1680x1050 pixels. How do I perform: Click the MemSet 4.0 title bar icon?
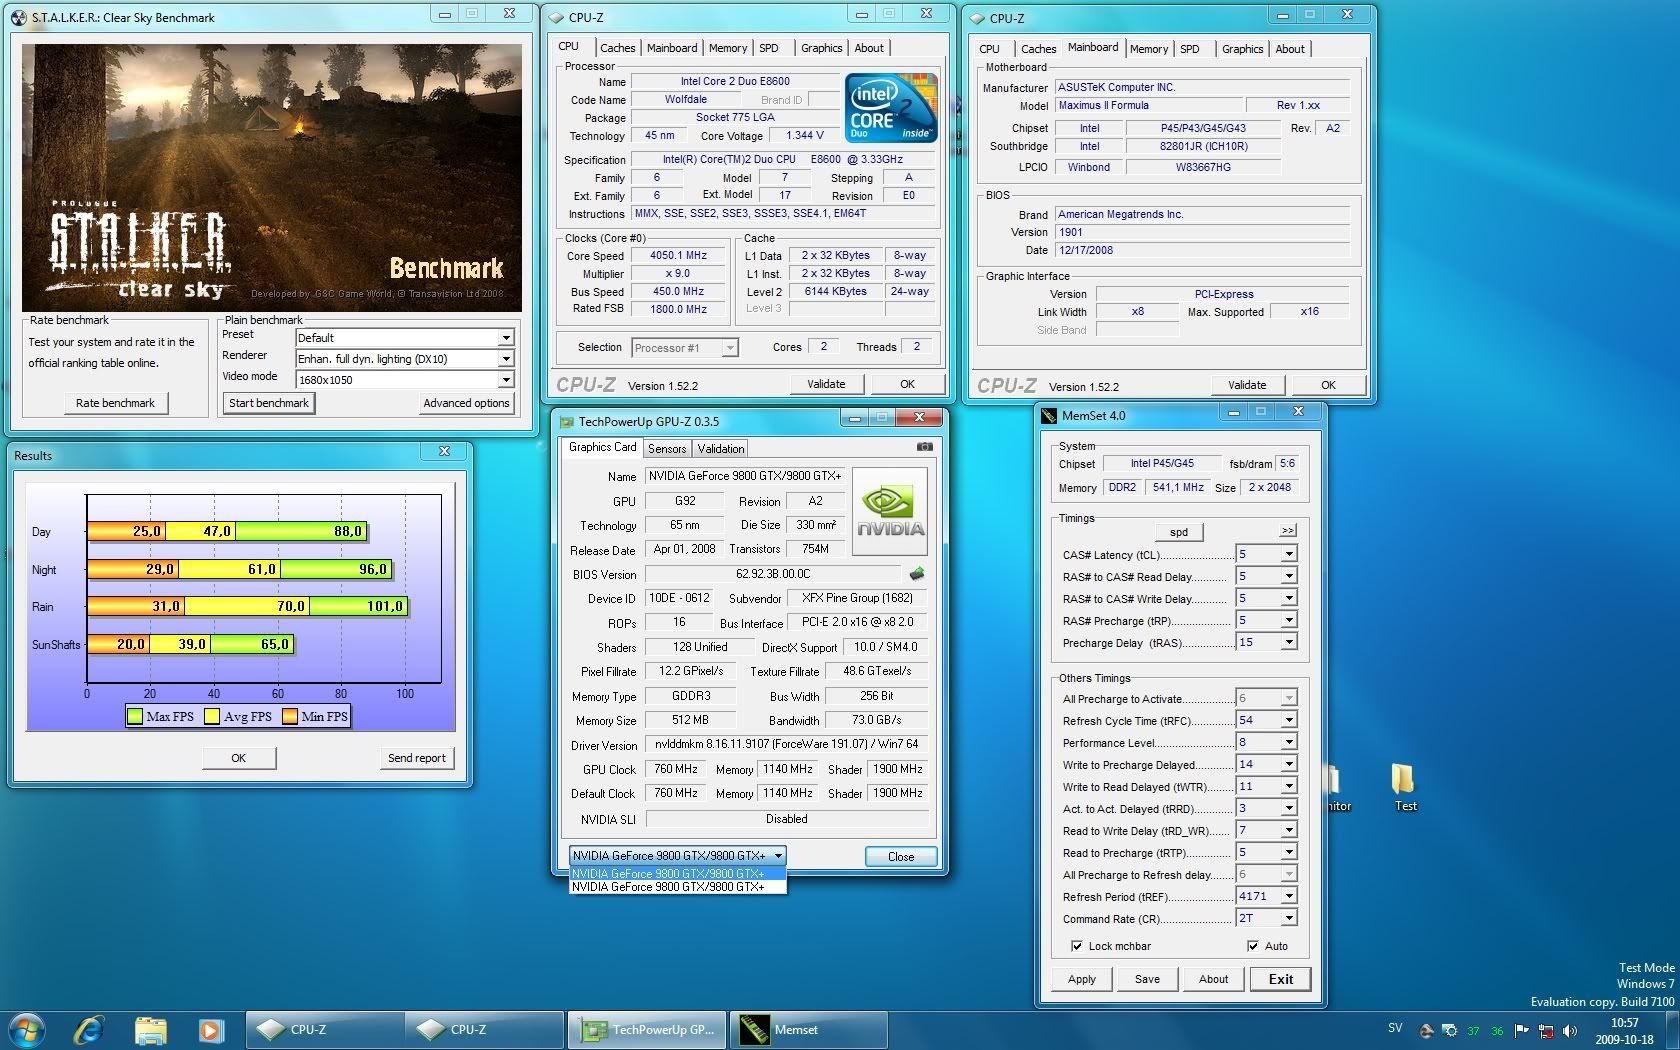click(1048, 415)
